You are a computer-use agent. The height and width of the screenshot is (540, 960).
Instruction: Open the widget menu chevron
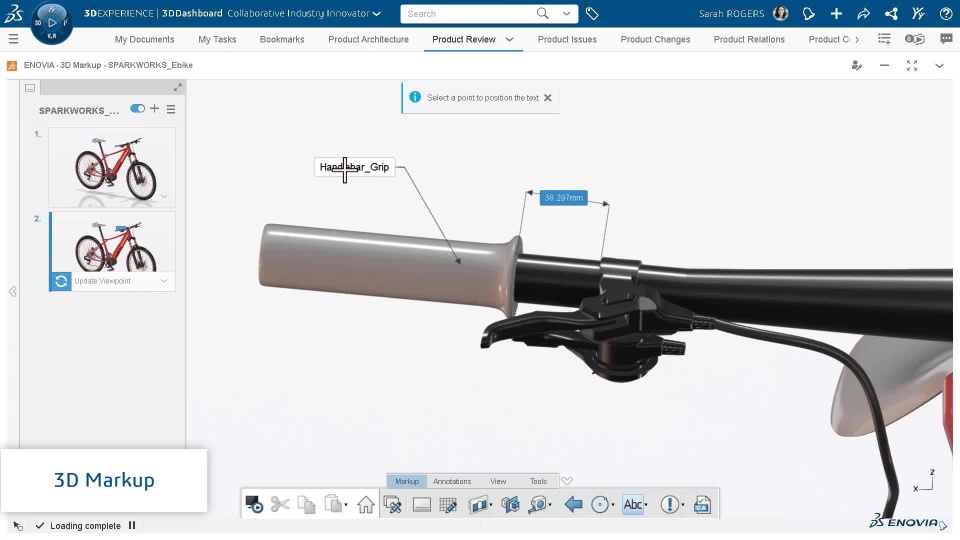pyautogui.click(x=939, y=66)
